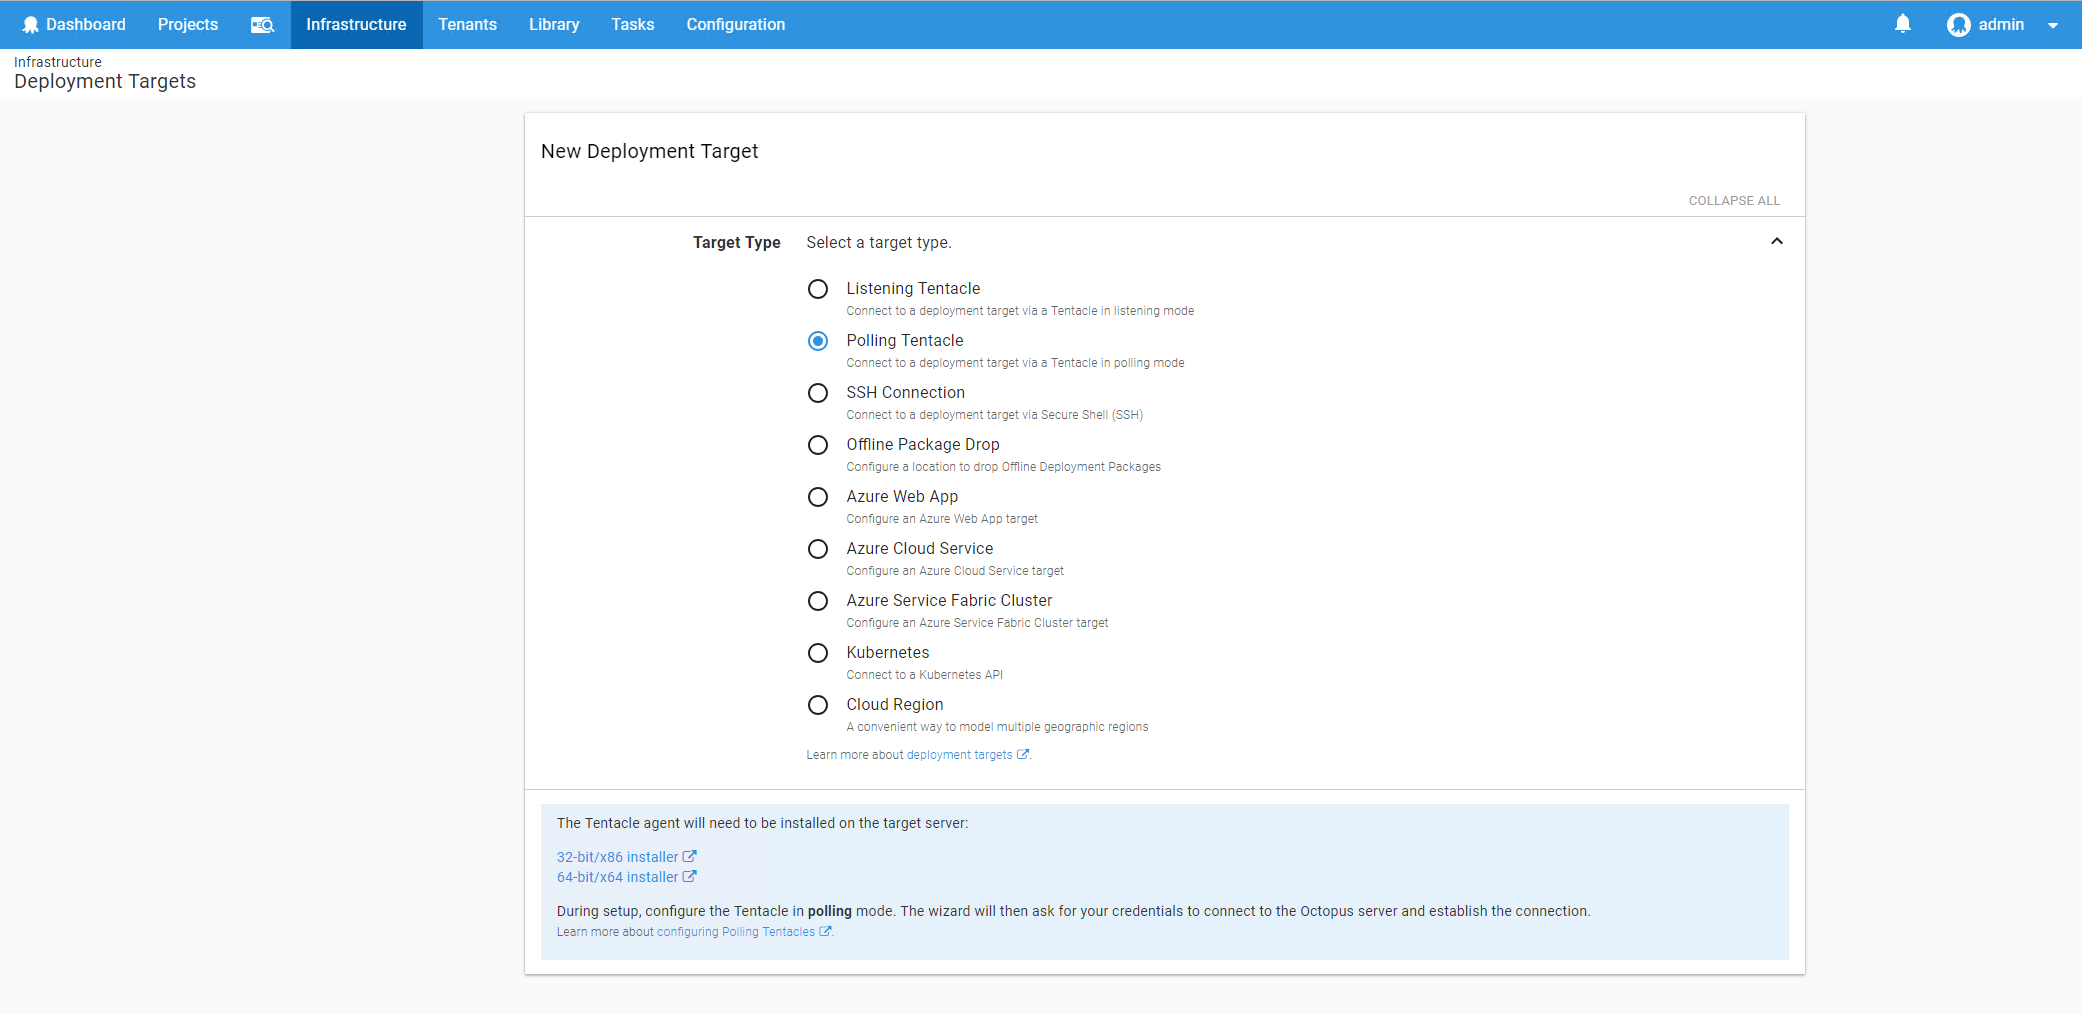Image resolution: width=2082 pixels, height=1014 pixels.
Task: Click external link icon next to 32-bit installer
Action: pyautogui.click(x=689, y=857)
